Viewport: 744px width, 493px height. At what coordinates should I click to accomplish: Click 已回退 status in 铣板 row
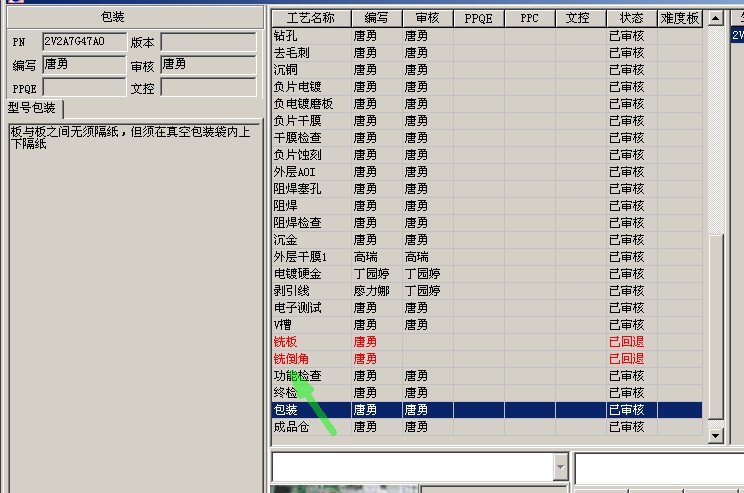point(627,342)
